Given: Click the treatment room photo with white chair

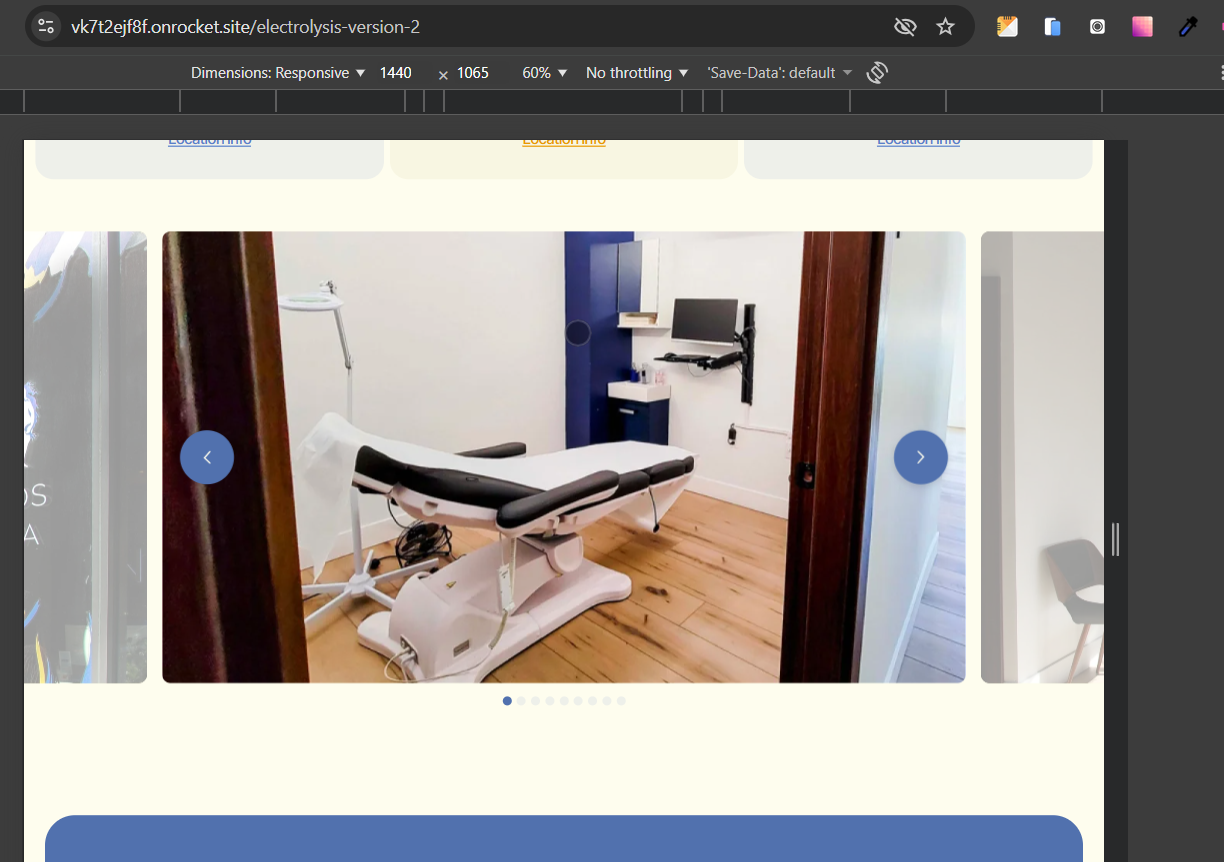Looking at the screenshot, I should pyautogui.click(x=564, y=457).
